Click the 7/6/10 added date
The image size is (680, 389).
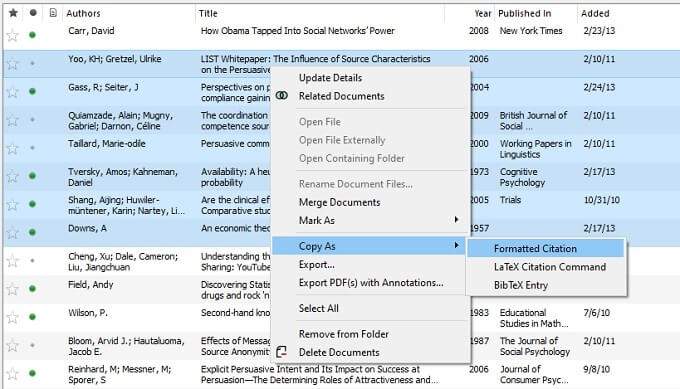597,313
